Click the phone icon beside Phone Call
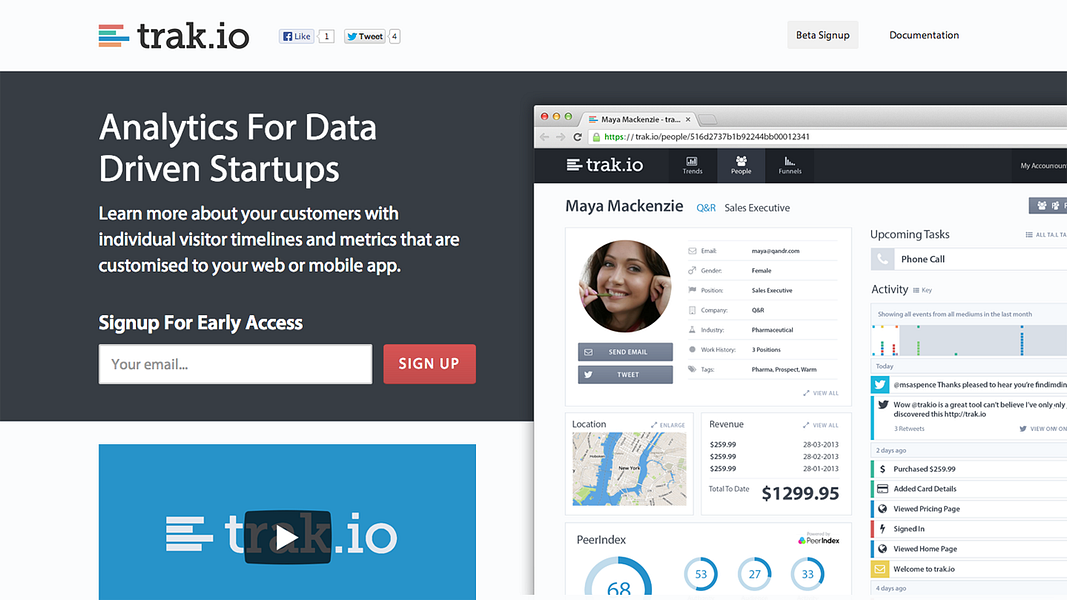Image resolution: width=1067 pixels, height=600 pixels. click(883, 259)
